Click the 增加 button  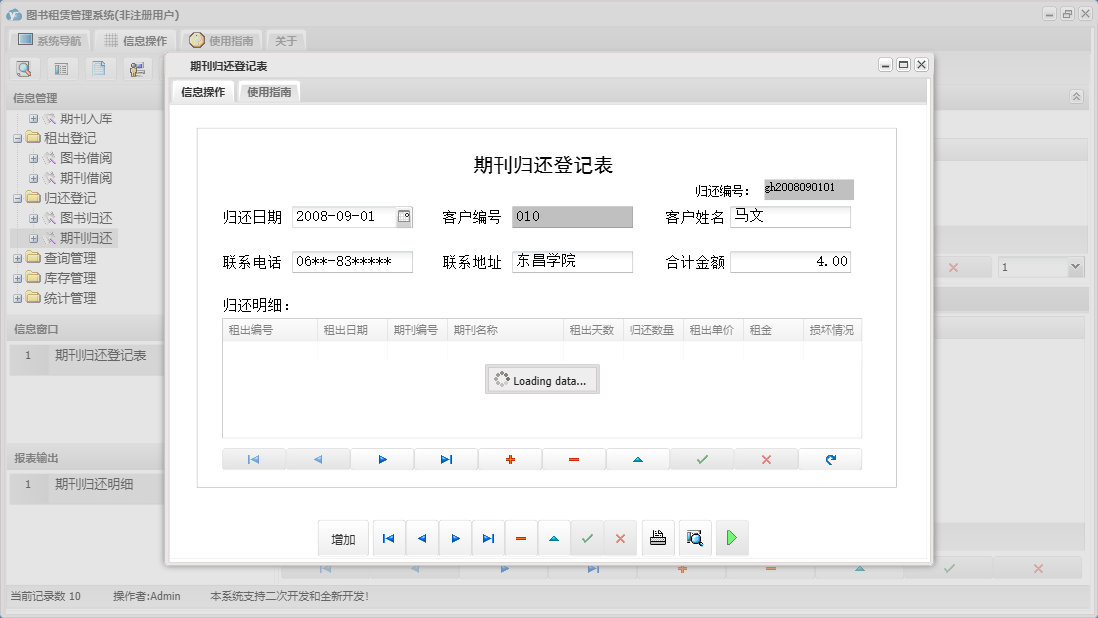(x=343, y=538)
